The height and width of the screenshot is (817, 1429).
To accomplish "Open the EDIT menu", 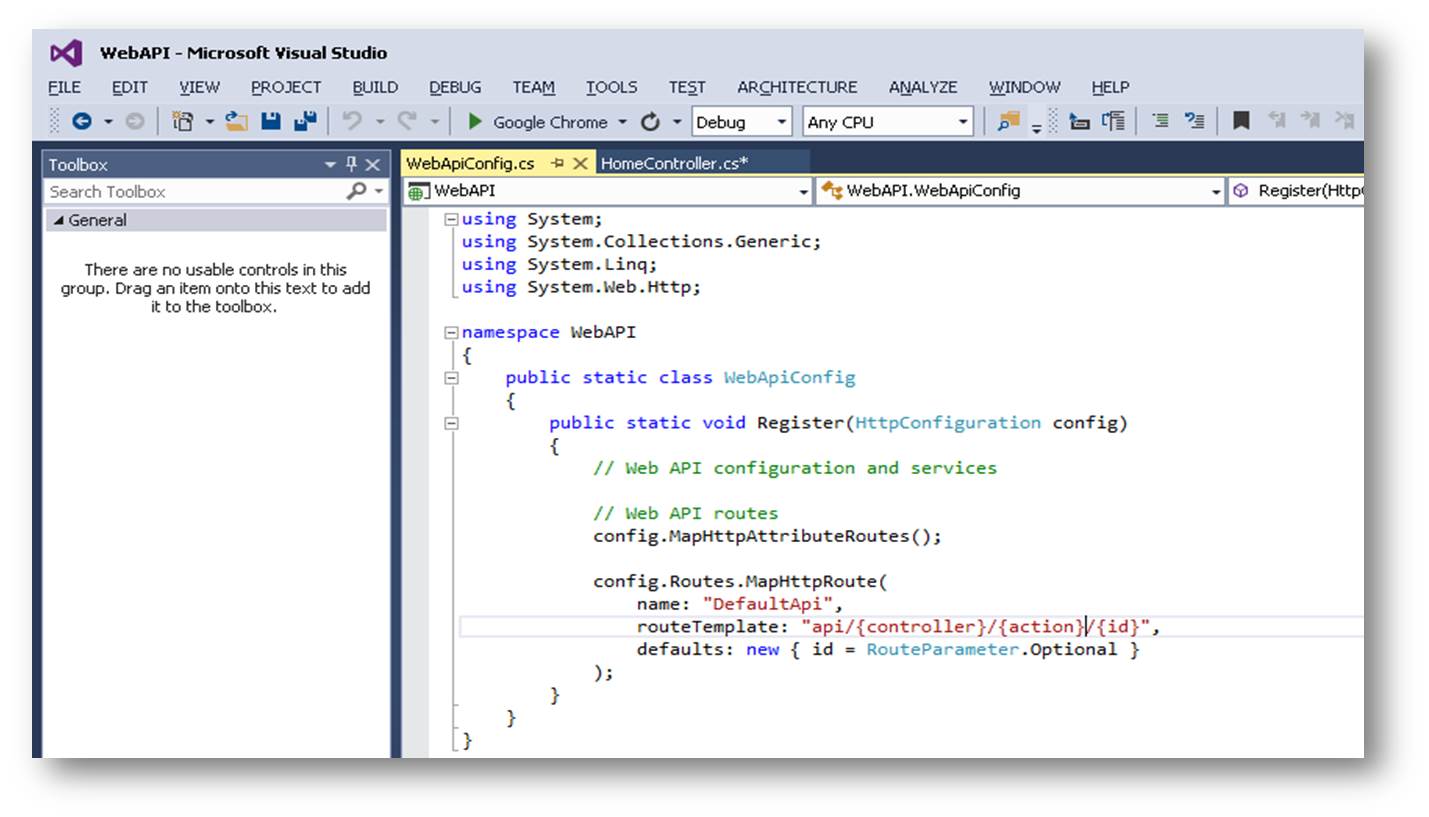I will 130,87.
